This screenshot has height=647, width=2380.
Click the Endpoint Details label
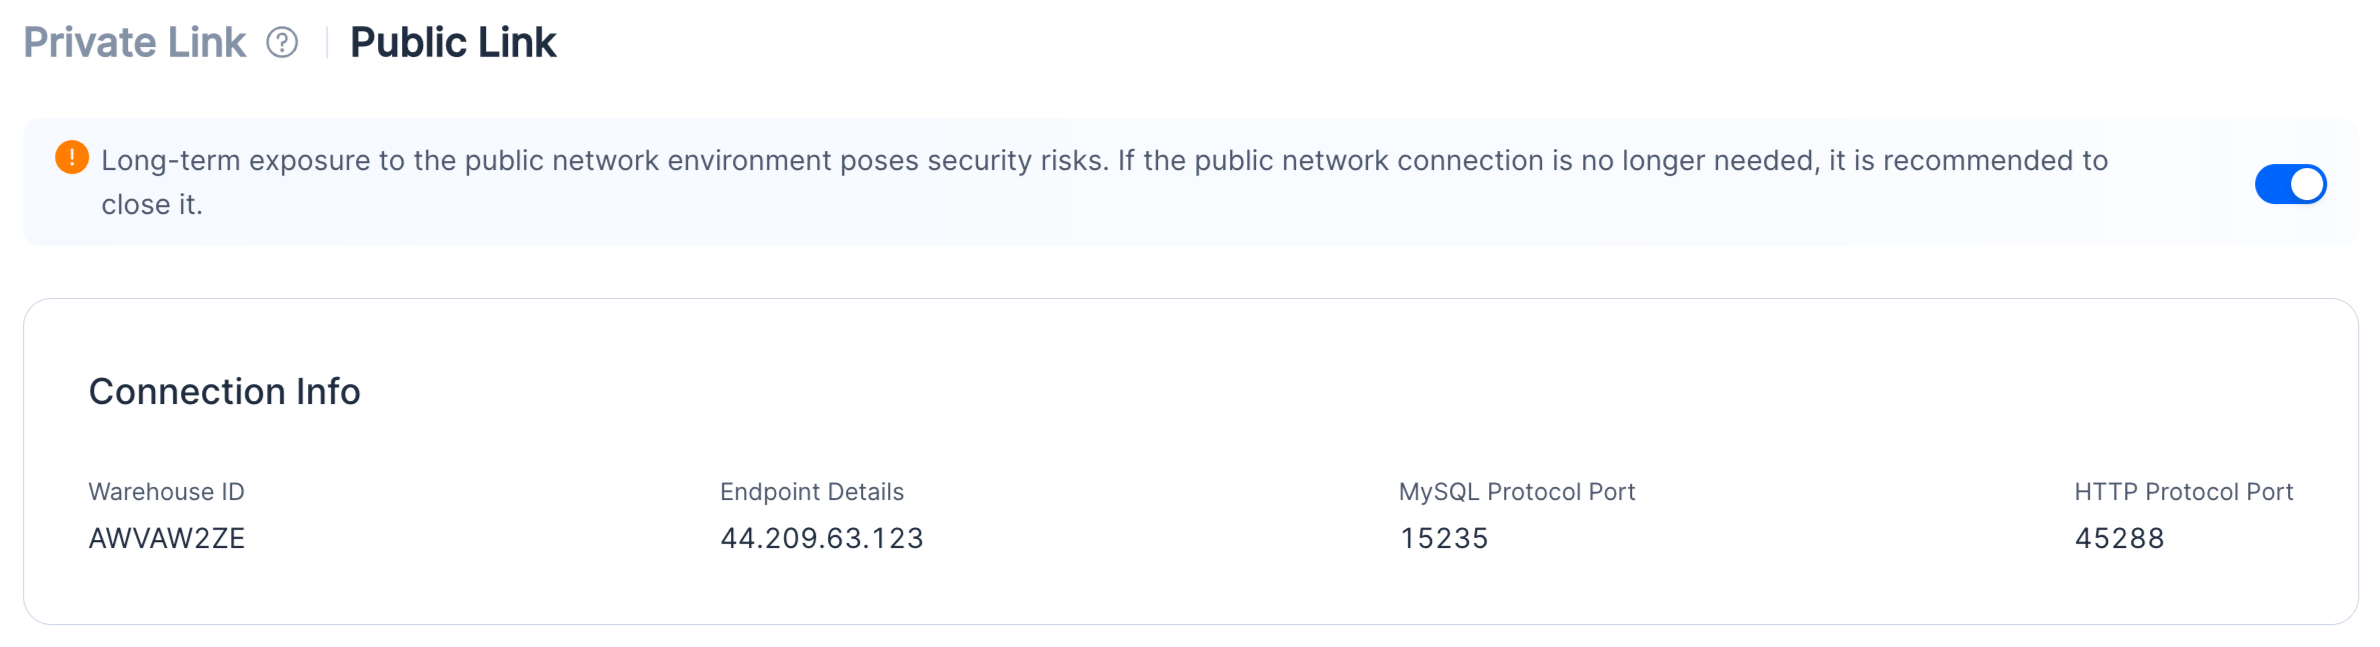coord(812,492)
